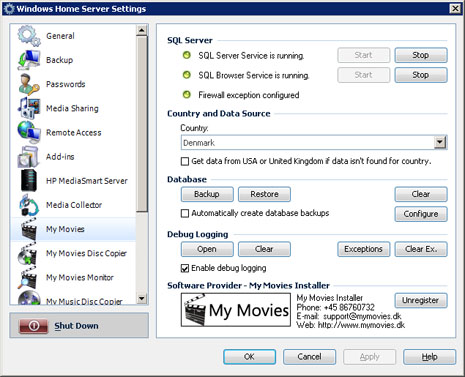Select General in the settings list
Image resolution: width=465 pixels, height=377 pixels.
click(60, 36)
